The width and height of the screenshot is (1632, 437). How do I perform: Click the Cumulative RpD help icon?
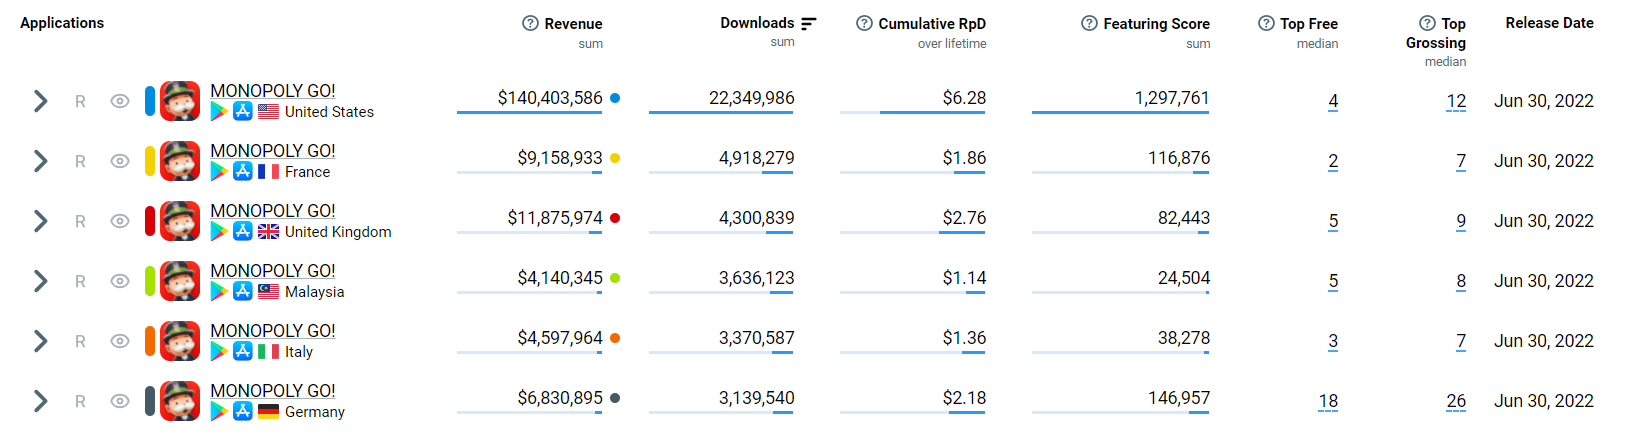[864, 23]
